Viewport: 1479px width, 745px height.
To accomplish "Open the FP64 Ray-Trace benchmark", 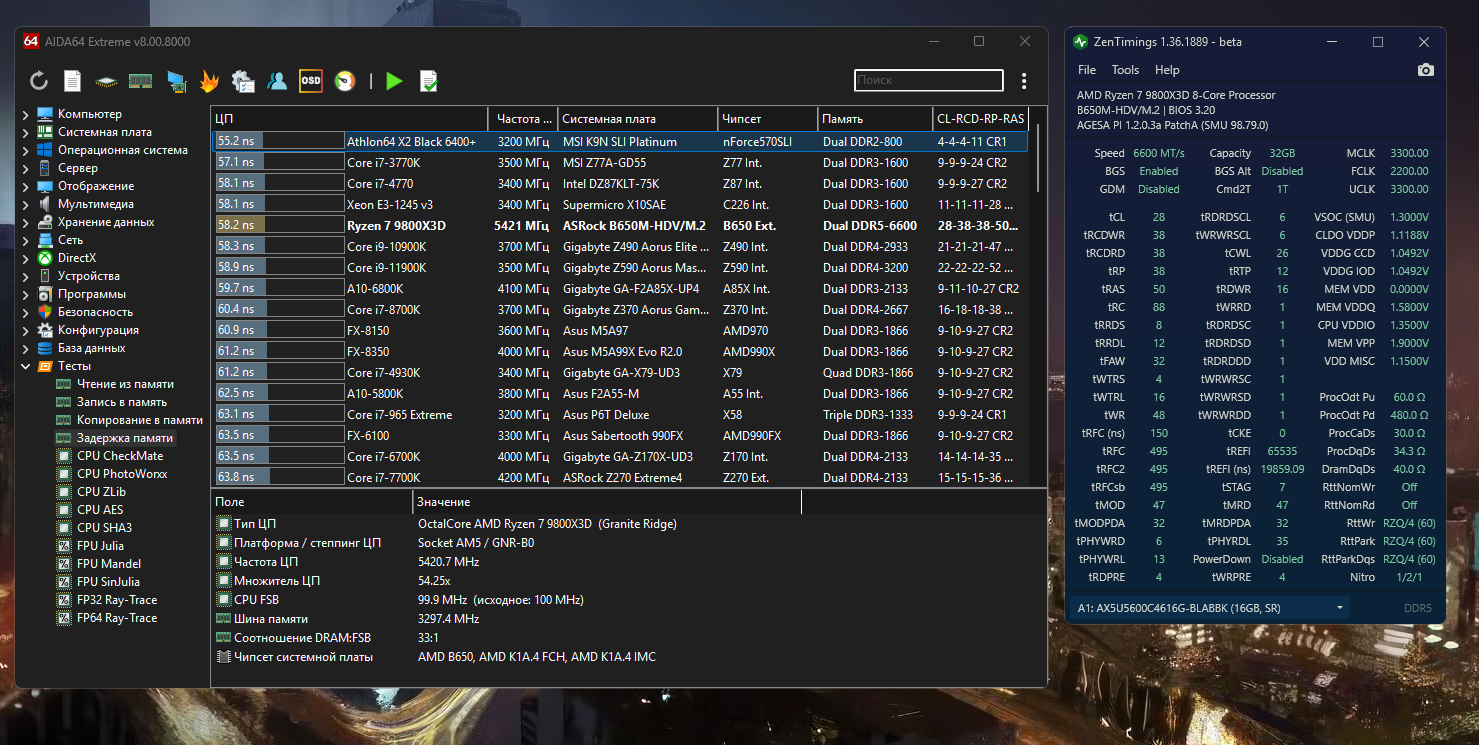I will [117, 618].
